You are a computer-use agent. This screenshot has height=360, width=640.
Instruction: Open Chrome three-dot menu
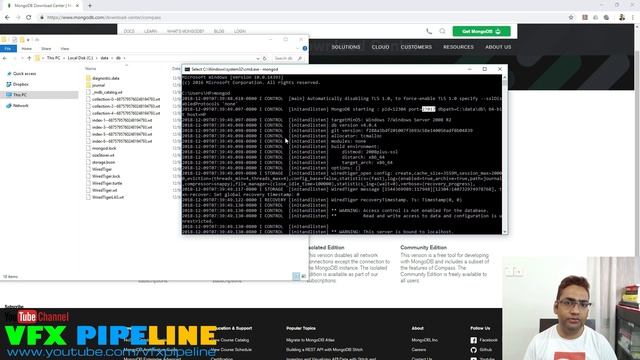coord(633,18)
